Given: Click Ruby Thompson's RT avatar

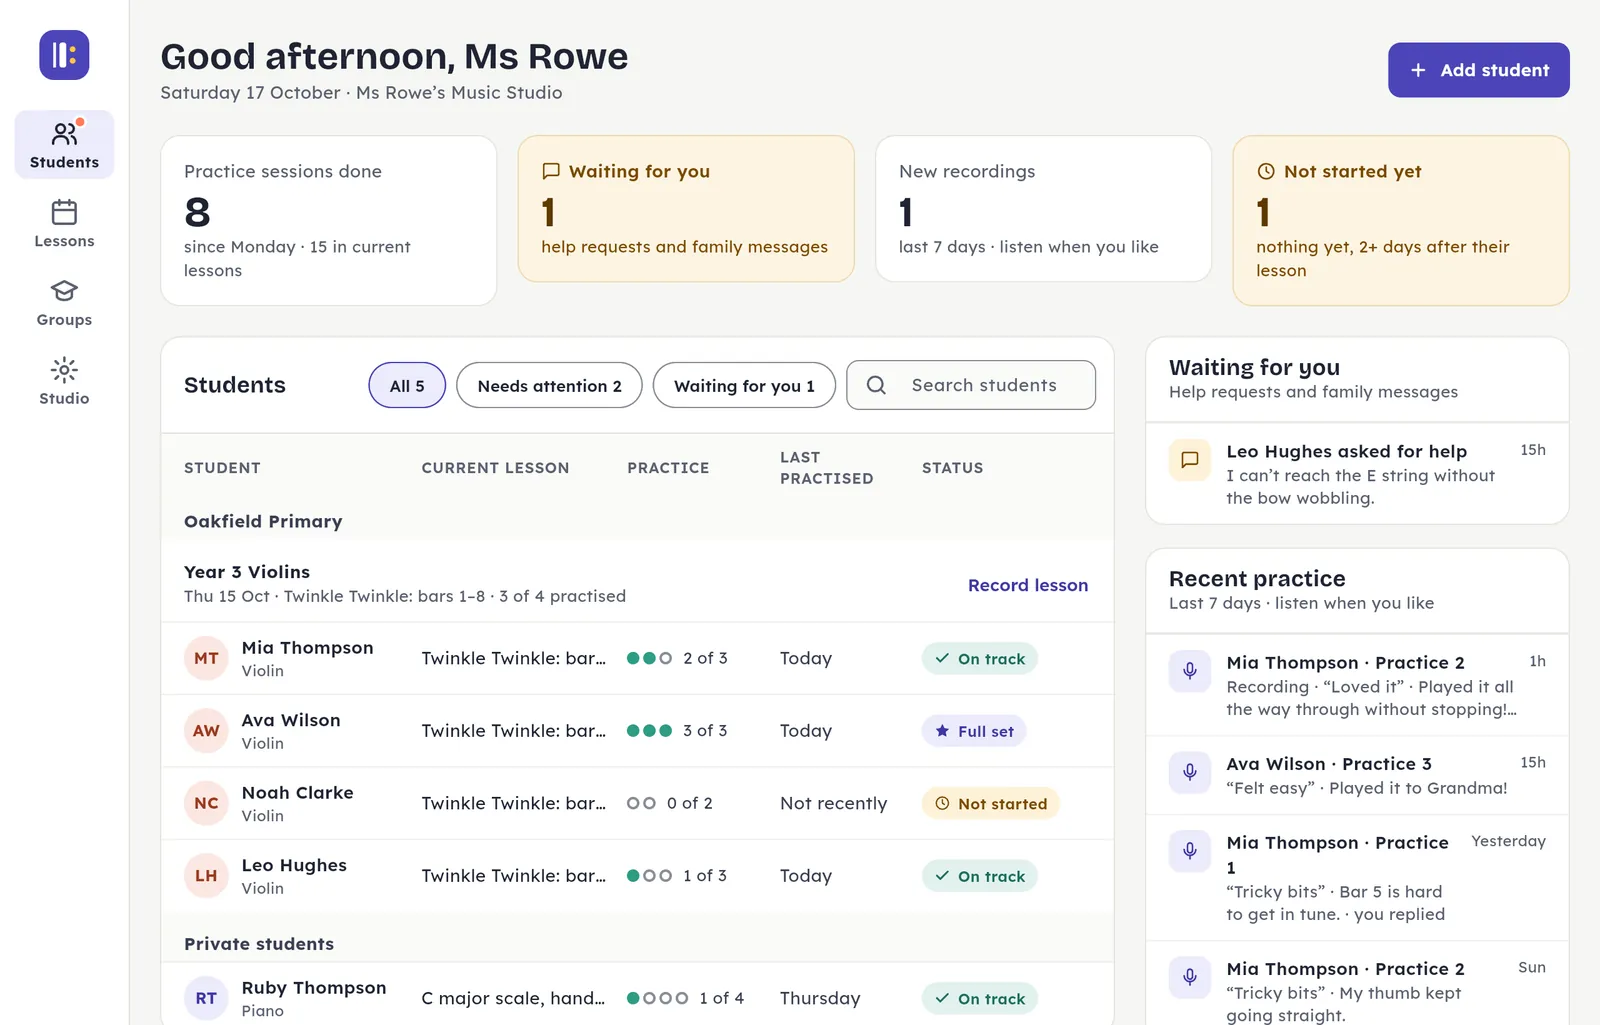Looking at the screenshot, I should click(206, 998).
